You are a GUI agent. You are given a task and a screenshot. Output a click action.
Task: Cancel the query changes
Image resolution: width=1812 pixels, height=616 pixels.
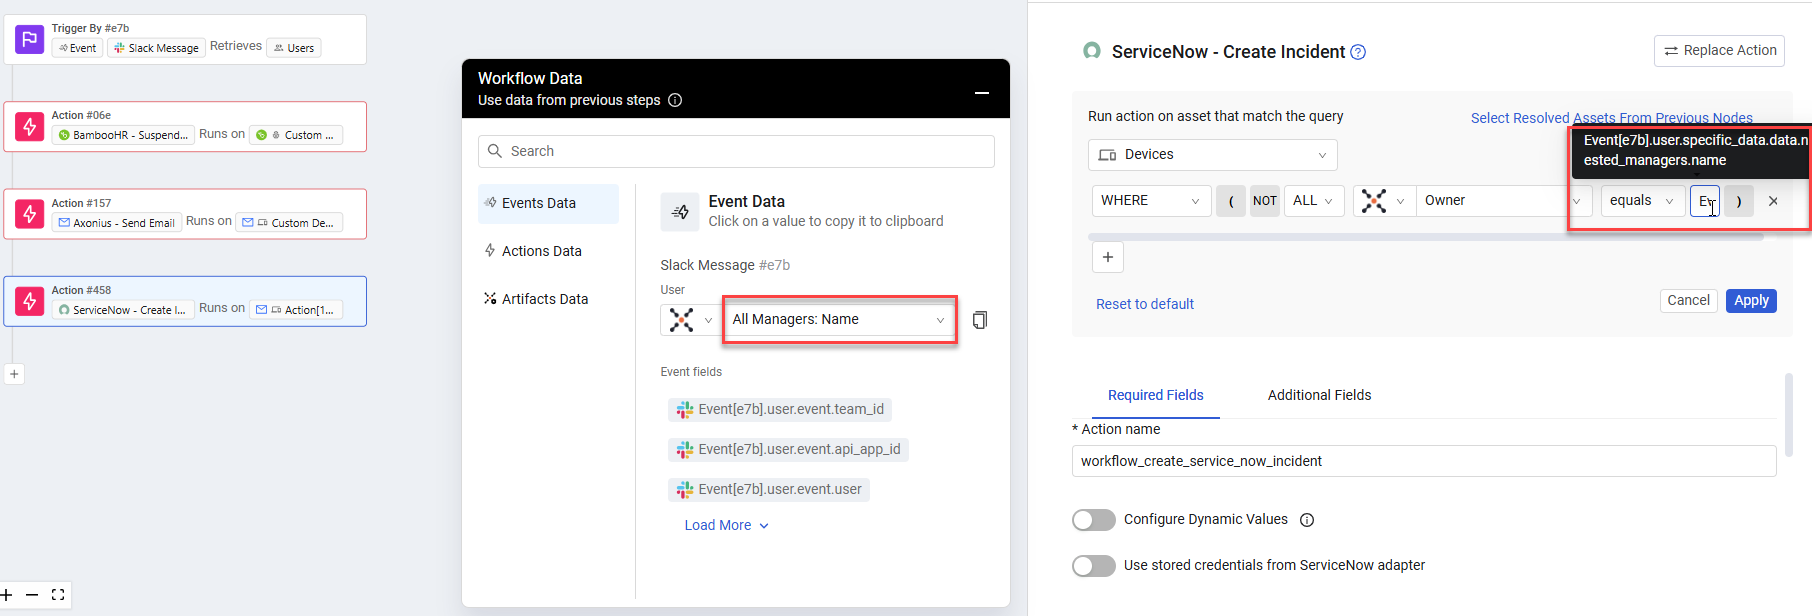tap(1689, 301)
